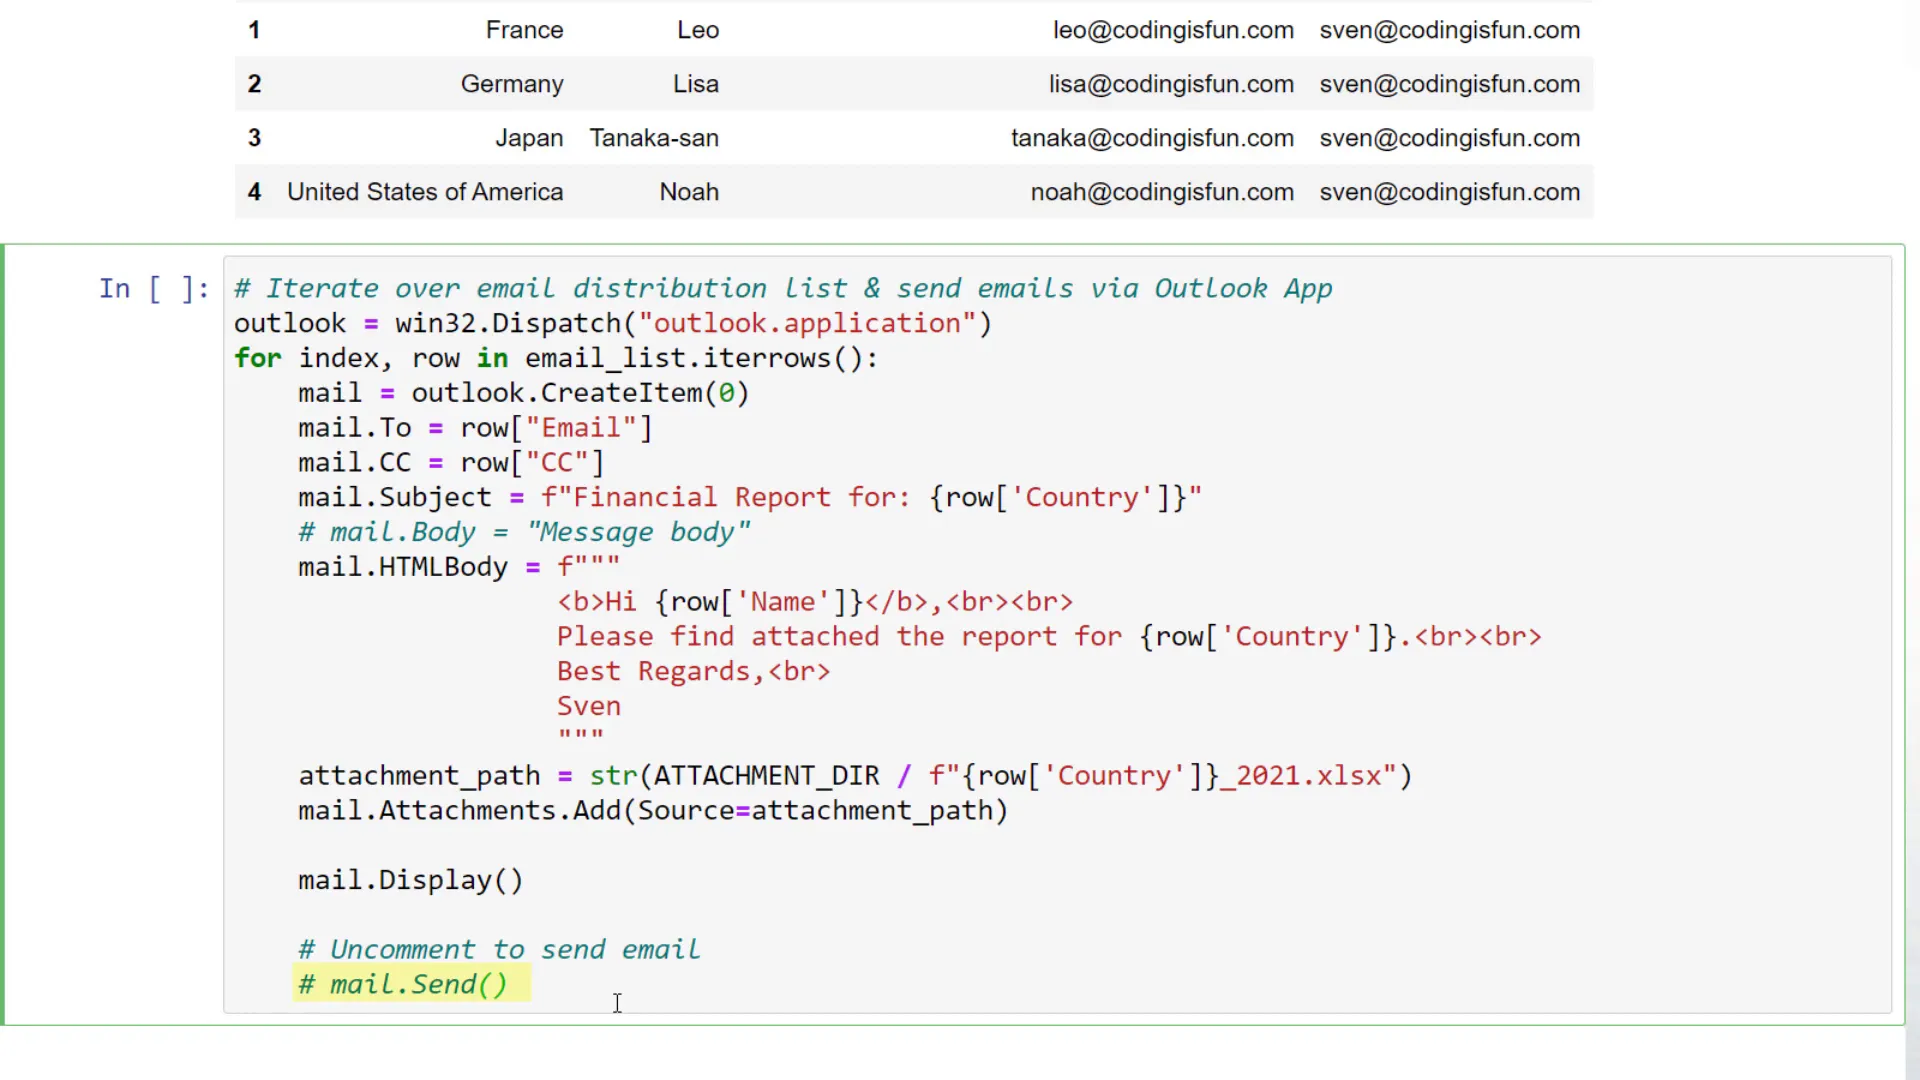Select lisa@codingisfun.com email cell
The width and height of the screenshot is (1920, 1080).
pyautogui.click(x=1170, y=84)
